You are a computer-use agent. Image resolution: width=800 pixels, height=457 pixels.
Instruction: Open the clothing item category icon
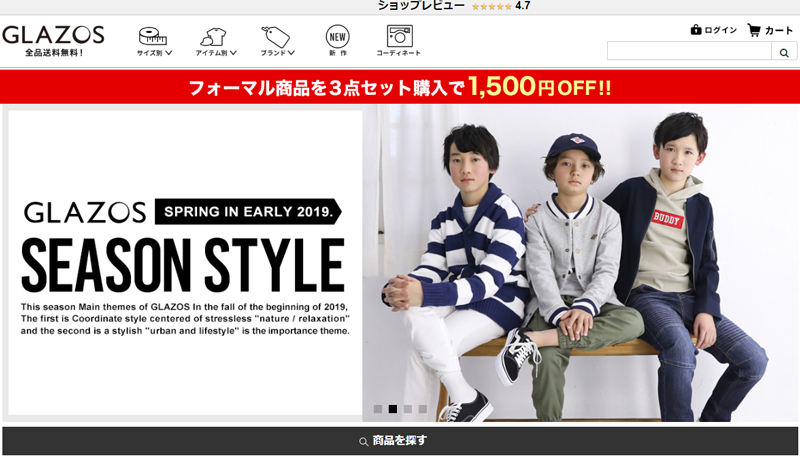[213, 37]
